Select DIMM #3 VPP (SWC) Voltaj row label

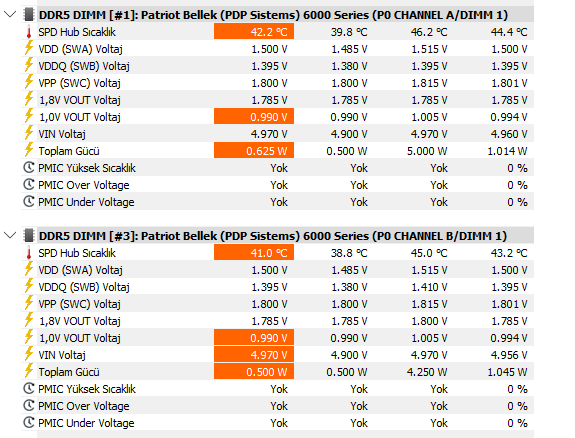80,304
